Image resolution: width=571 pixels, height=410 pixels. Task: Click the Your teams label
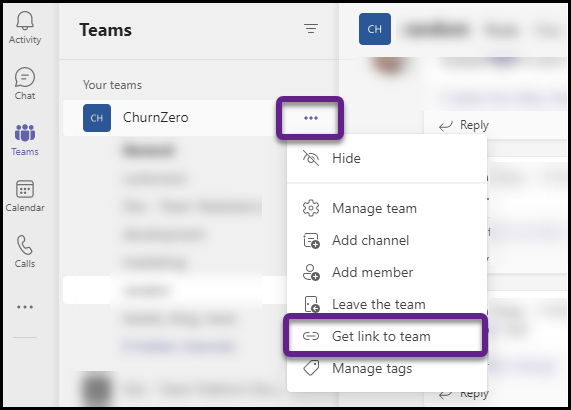[x=112, y=85]
